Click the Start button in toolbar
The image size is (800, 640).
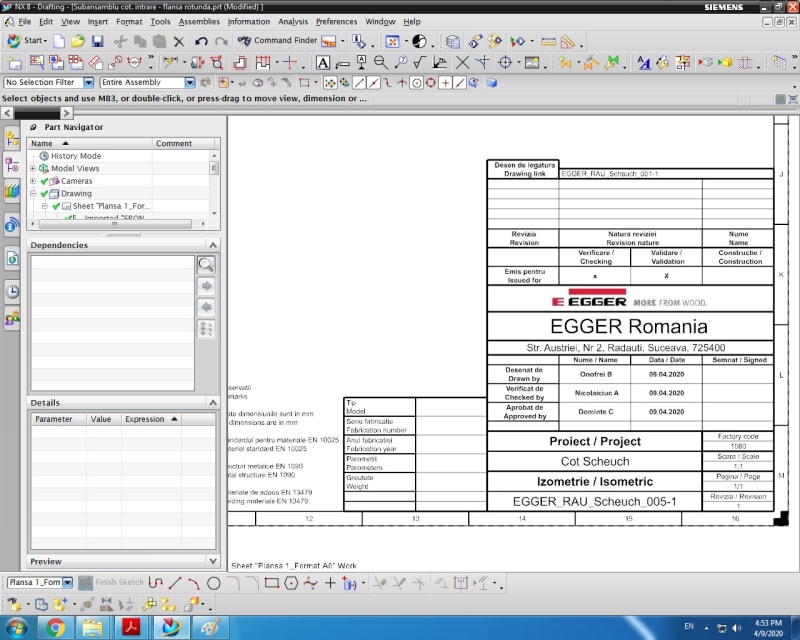27,40
